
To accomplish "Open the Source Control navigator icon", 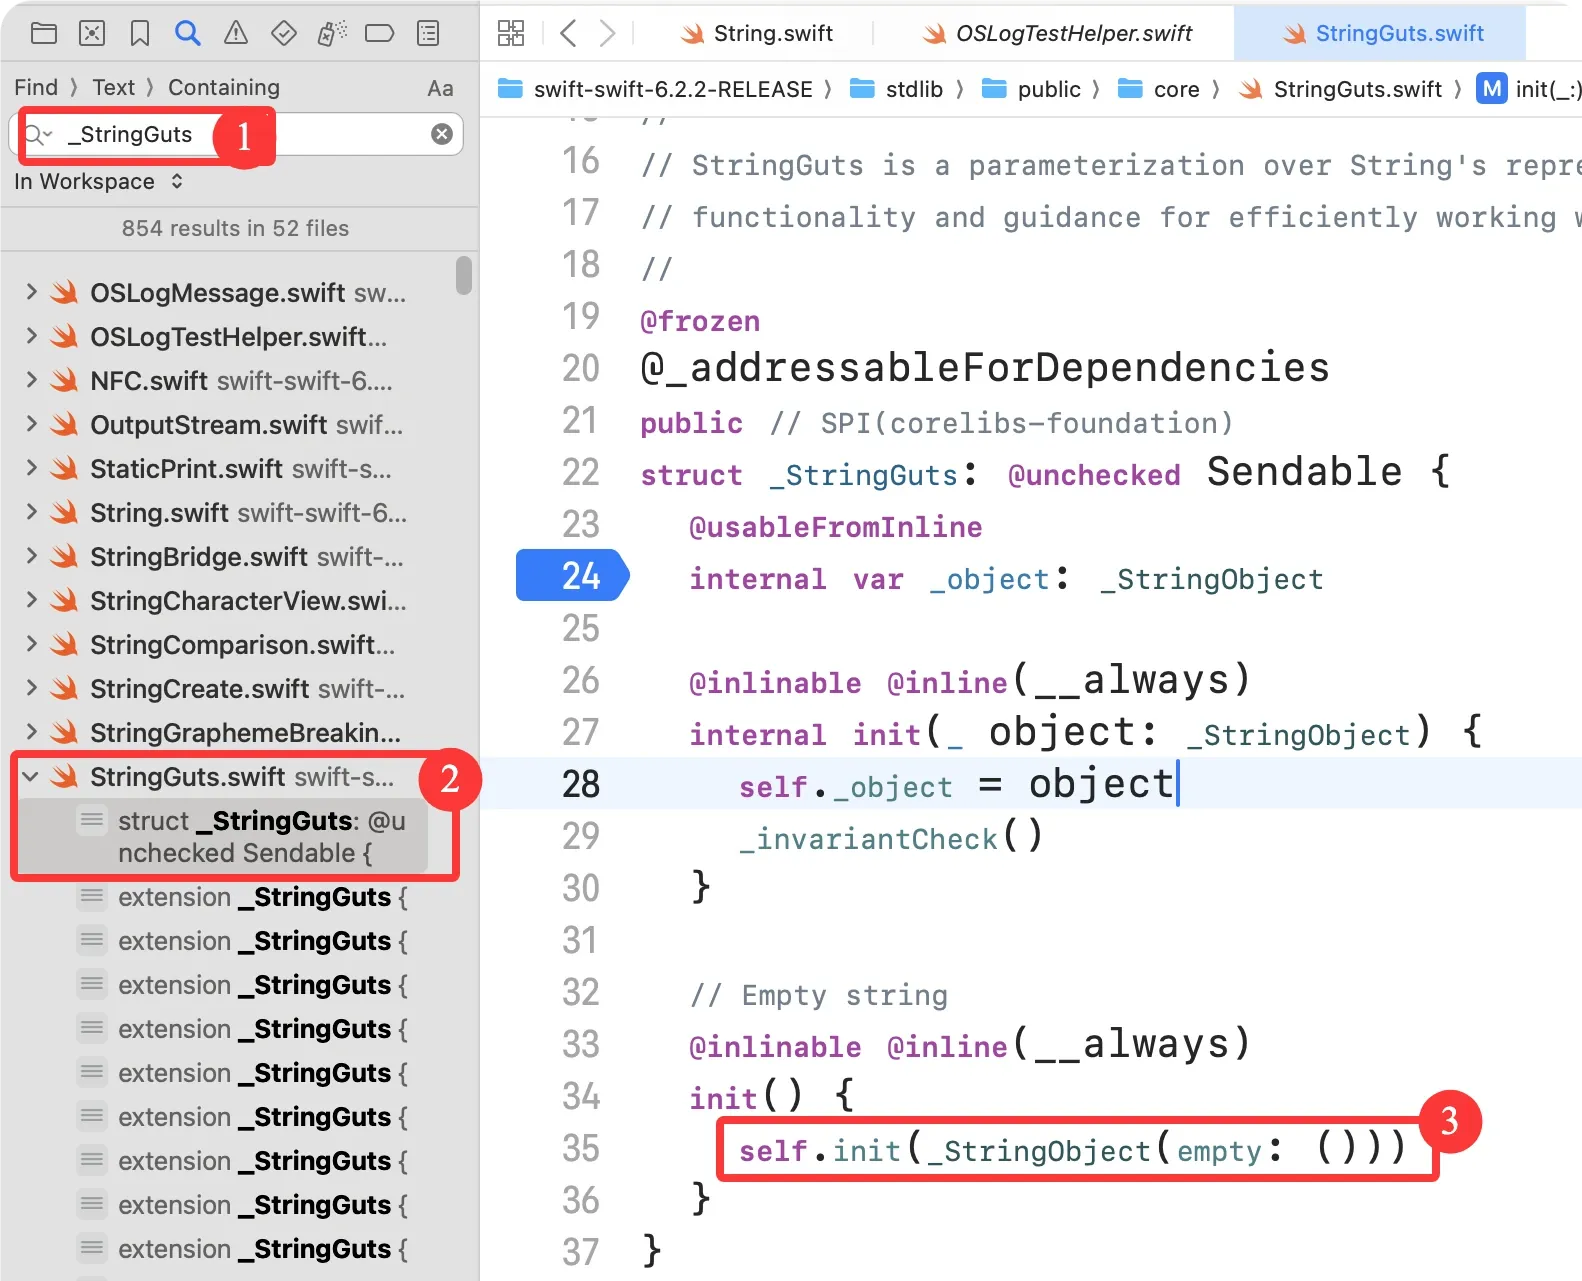I will (x=92, y=33).
